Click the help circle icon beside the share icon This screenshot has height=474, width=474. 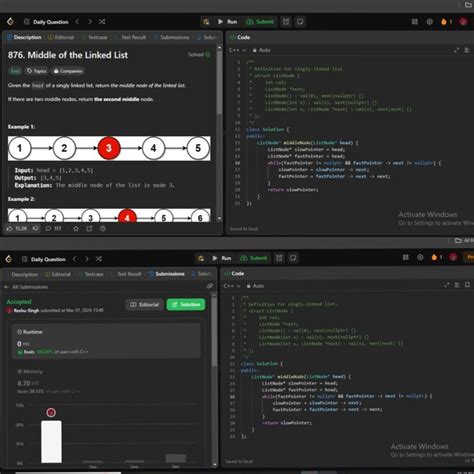[x=103, y=228]
